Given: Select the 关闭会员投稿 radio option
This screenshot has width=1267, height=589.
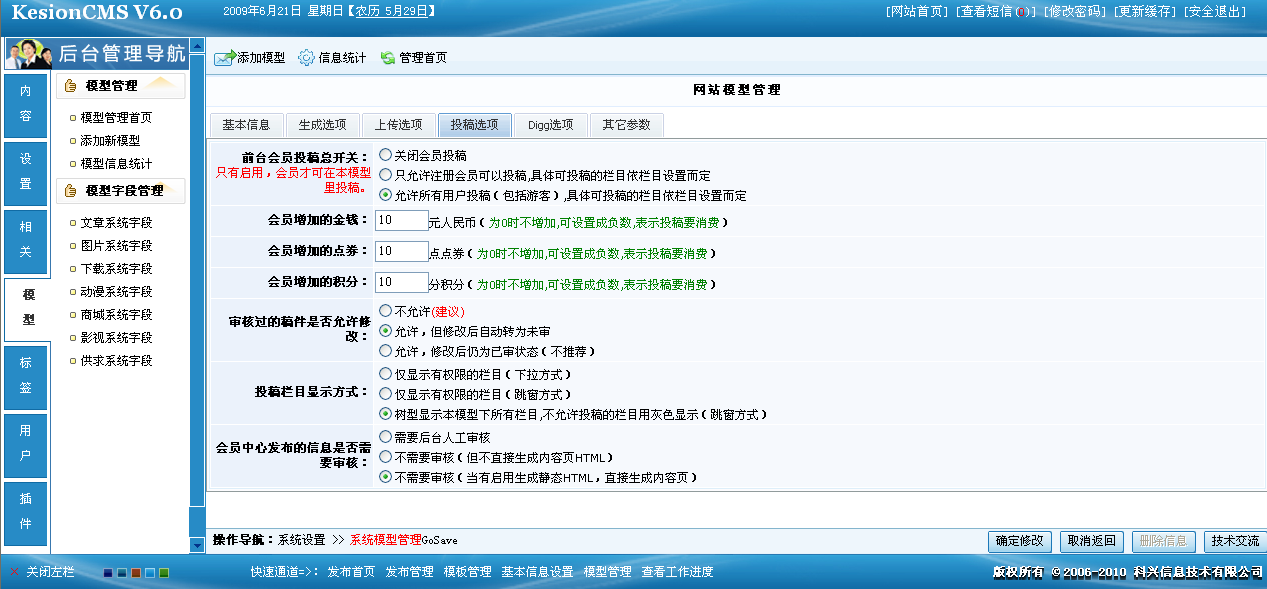Looking at the screenshot, I should [385, 156].
